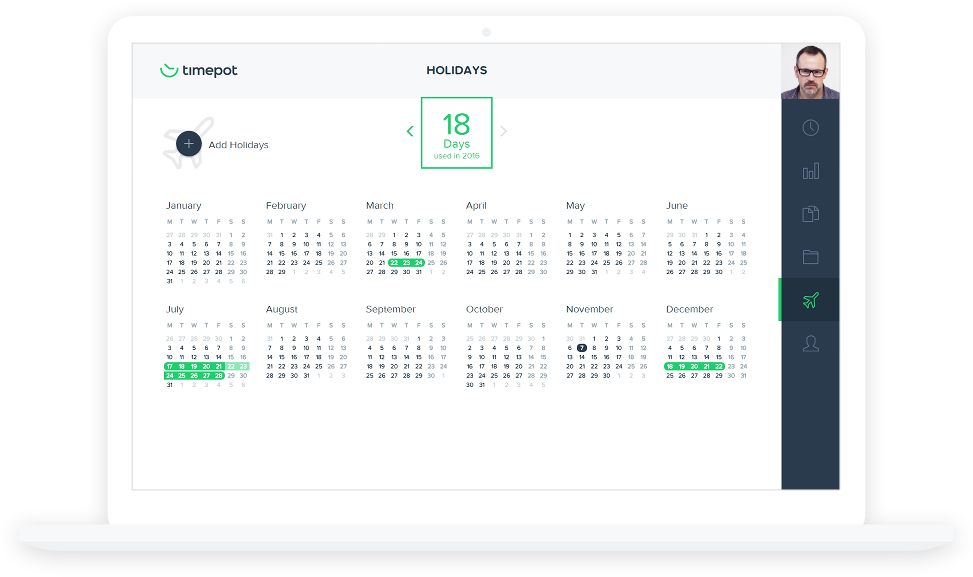The height and width of the screenshot is (577, 973).
Task: Select the July month heading
Action: [x=175, y=309]
